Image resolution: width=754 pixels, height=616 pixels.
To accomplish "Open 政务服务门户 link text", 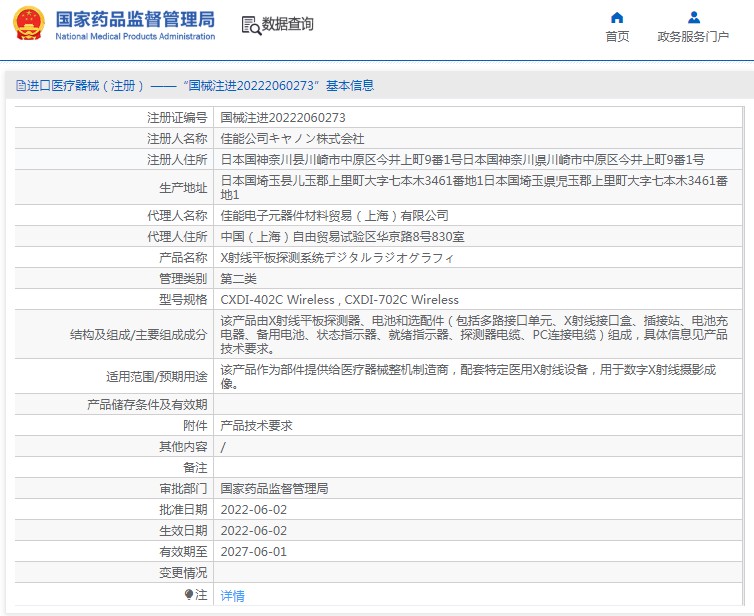I will (x=693, y=37).
